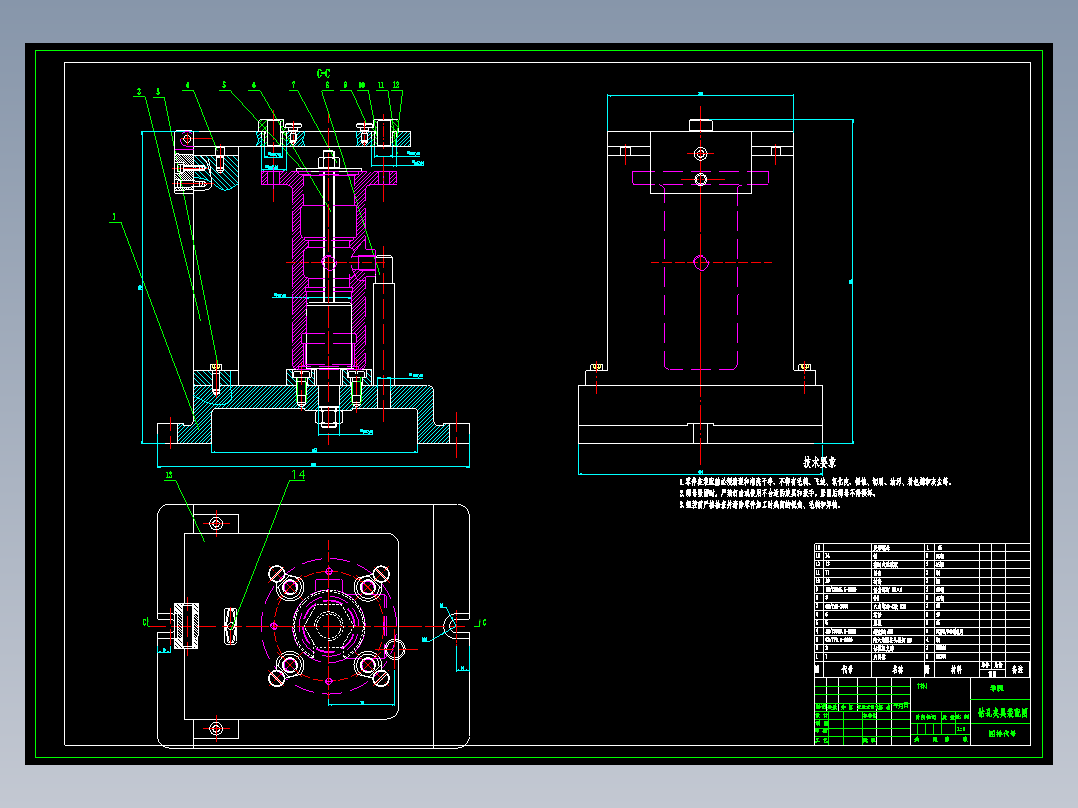Select part balloon number 7
The width and height of the screenshot is (1078, 808).
point(294,85)
